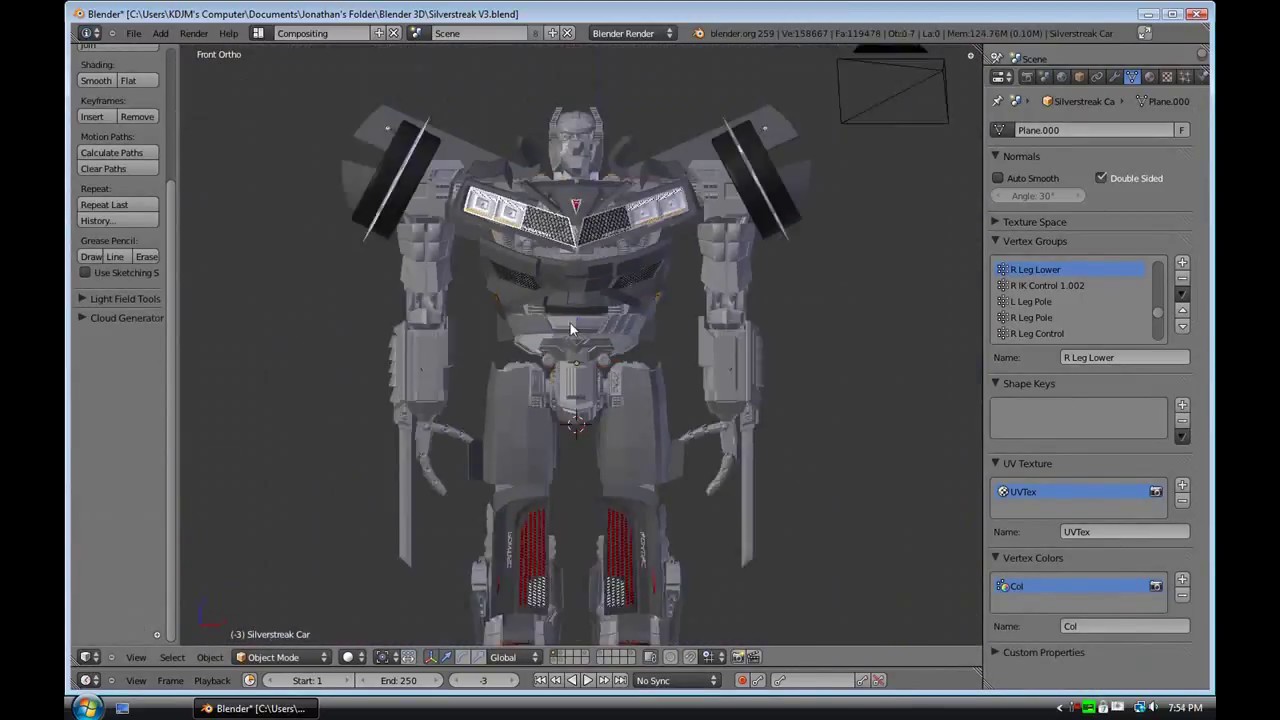1280x720 pixels.
Task: Uncheck the Double Sided checkbox
Action: (x=1101, y=178)
